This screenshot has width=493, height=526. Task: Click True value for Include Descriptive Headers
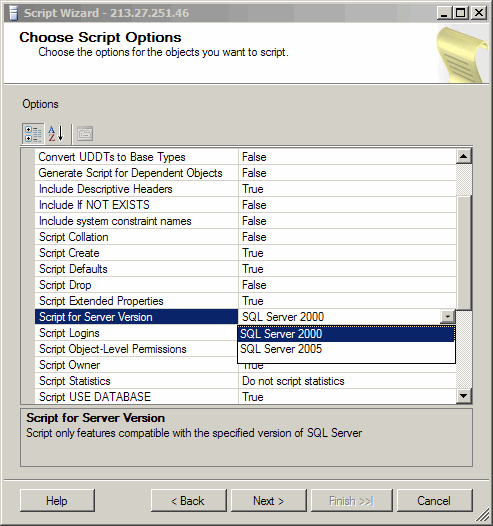click(347, 189)
